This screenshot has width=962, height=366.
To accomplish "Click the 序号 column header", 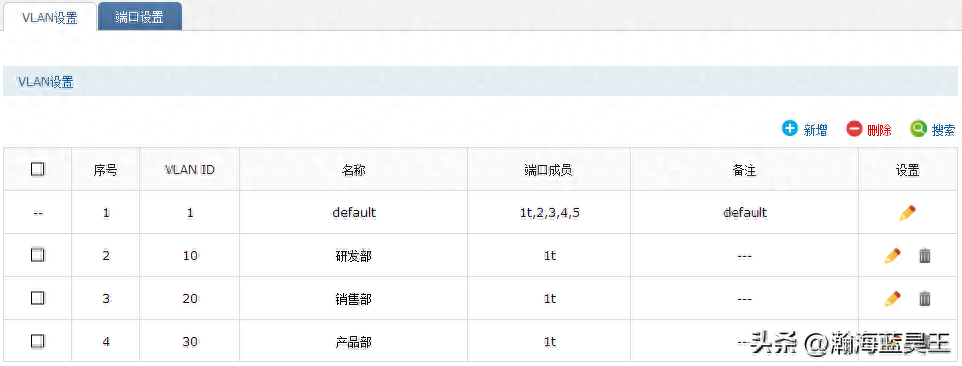I will coord(106,170).
